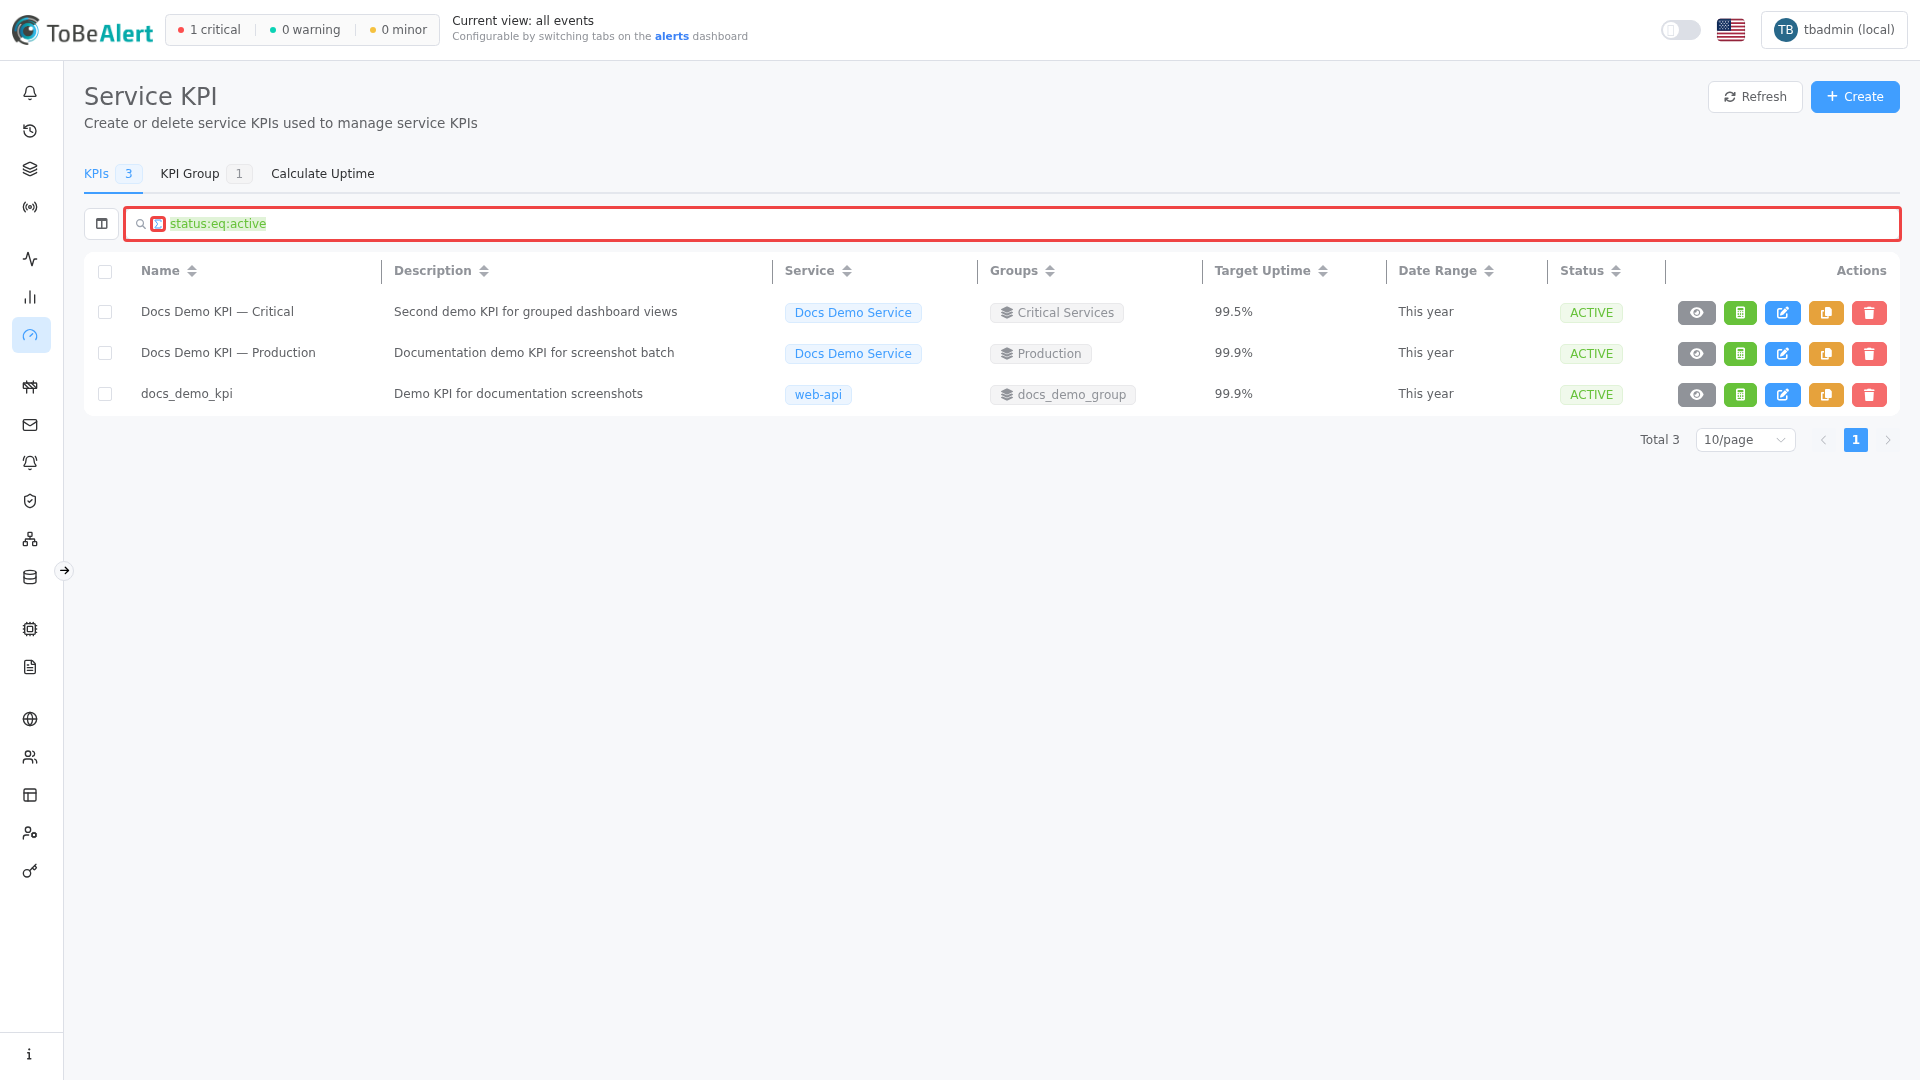Open calculator for Docs Demo KPI — Critical

point(1740,313)
